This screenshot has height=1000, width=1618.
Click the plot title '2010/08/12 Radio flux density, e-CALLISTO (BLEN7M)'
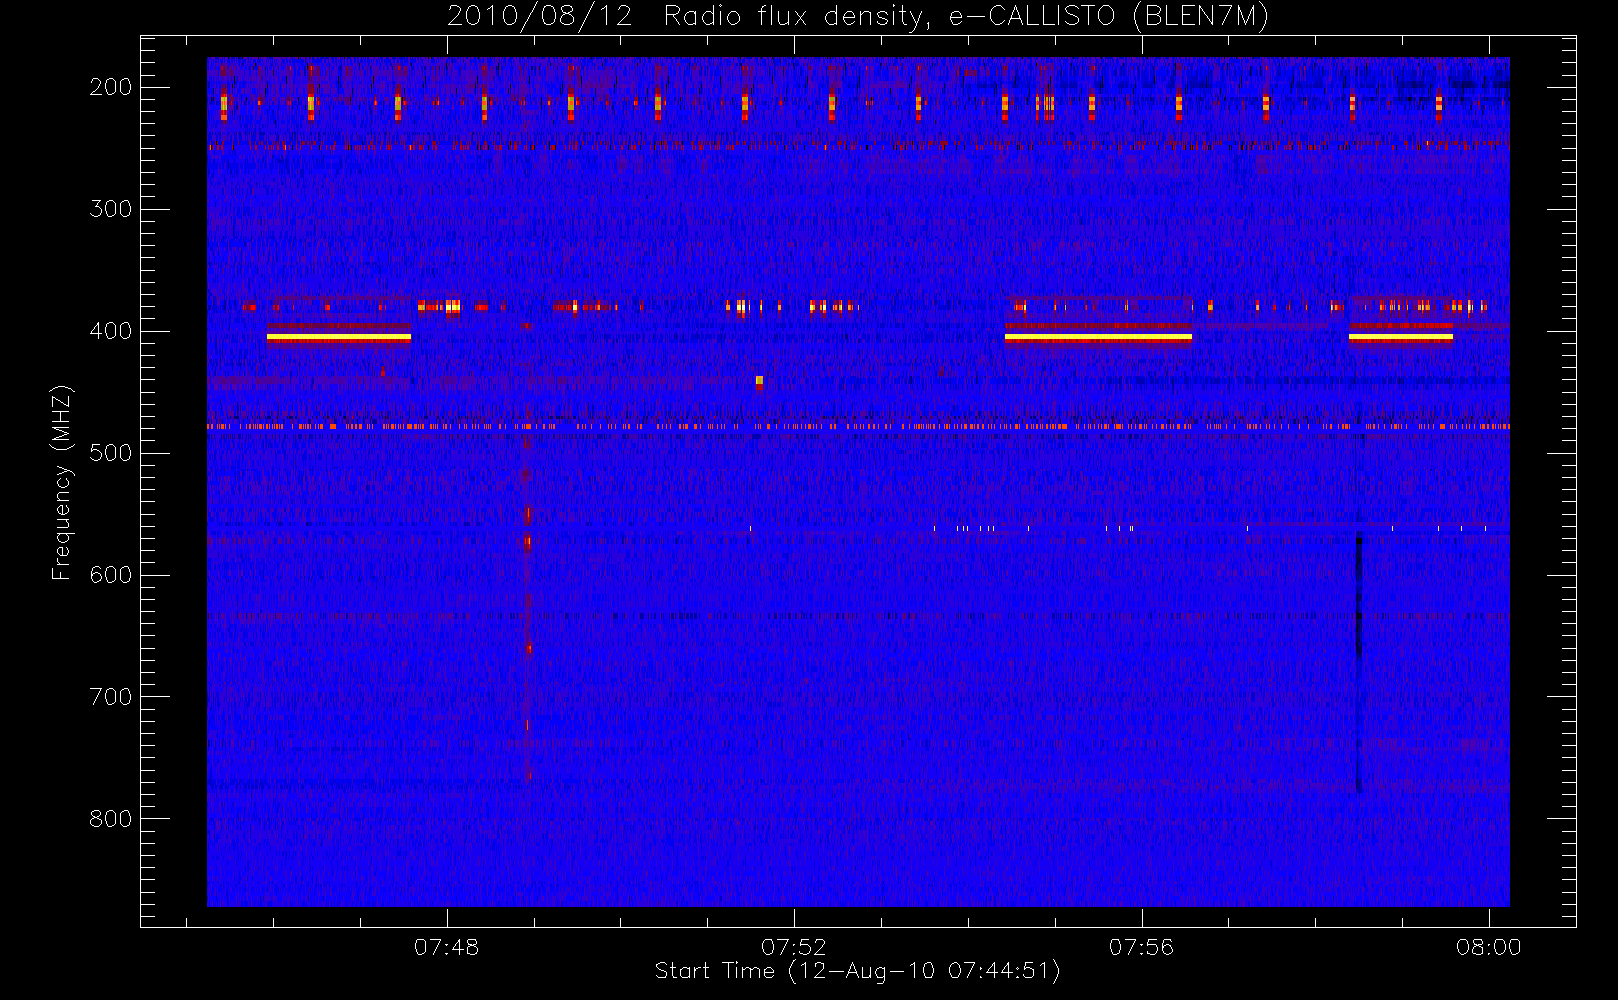click(x=857, y=17)
